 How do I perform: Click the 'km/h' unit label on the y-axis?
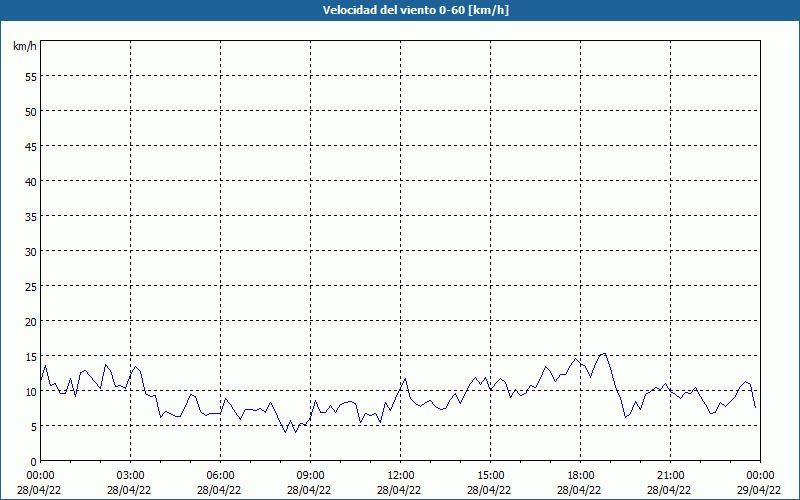click(x=24, y=46)
